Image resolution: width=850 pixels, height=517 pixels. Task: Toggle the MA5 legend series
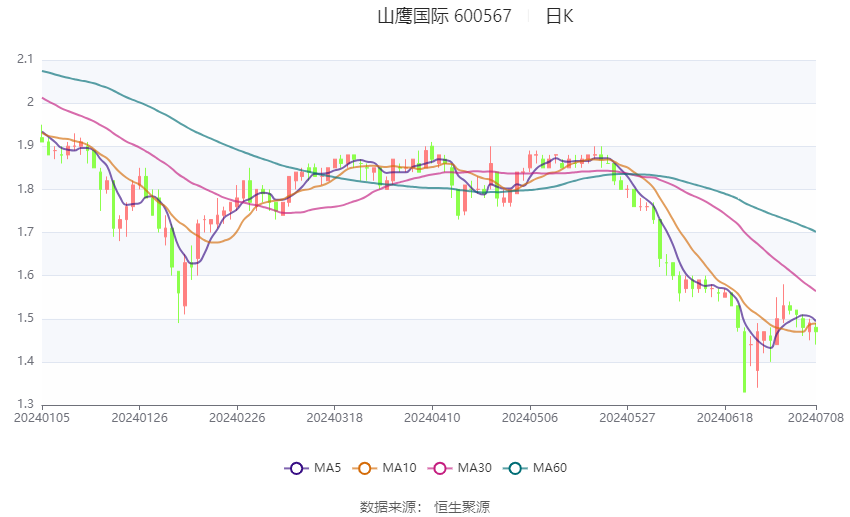(x=311, y=467)
